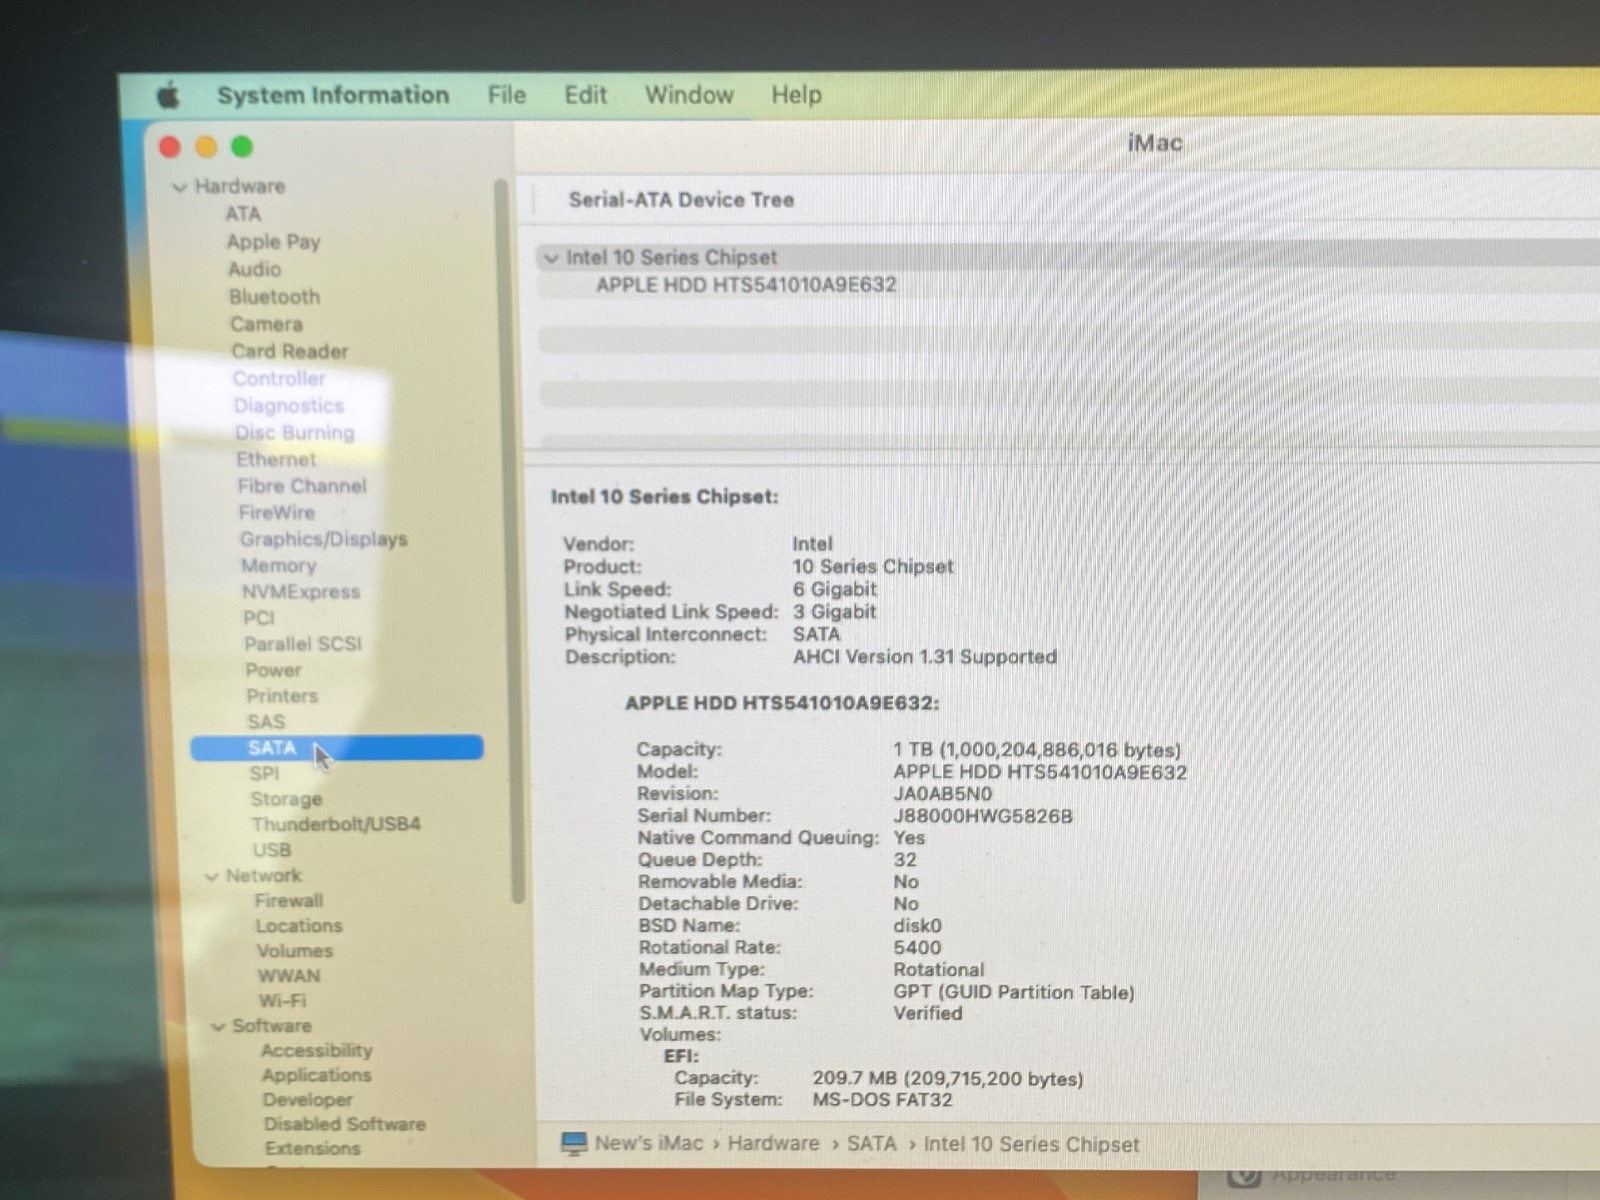
Task: Select Diagnostics in the sidebar
Action: click(x=289, y=405)
